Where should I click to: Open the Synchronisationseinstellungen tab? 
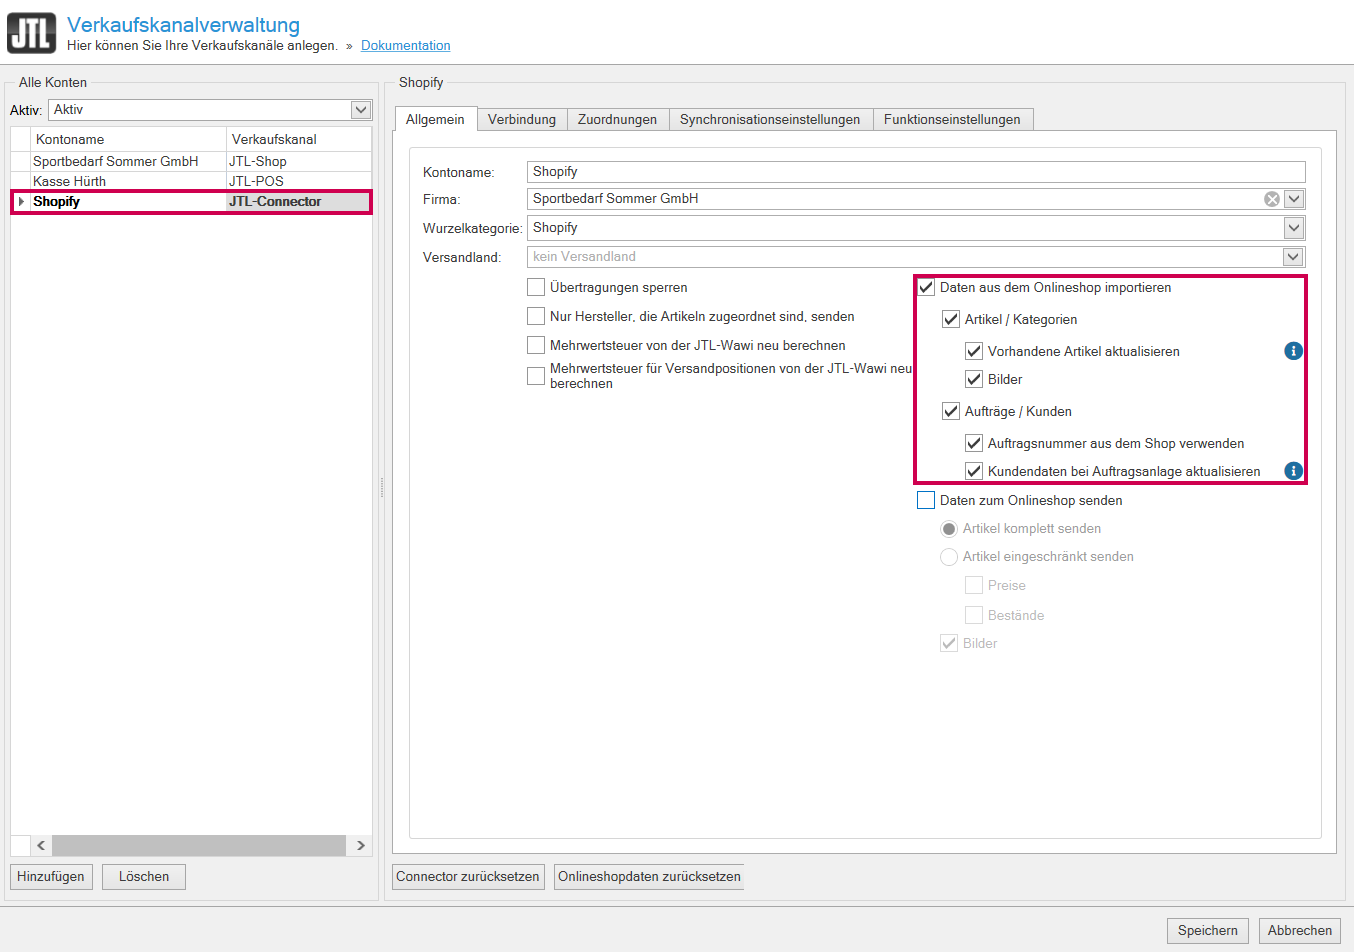coord(770,119)
